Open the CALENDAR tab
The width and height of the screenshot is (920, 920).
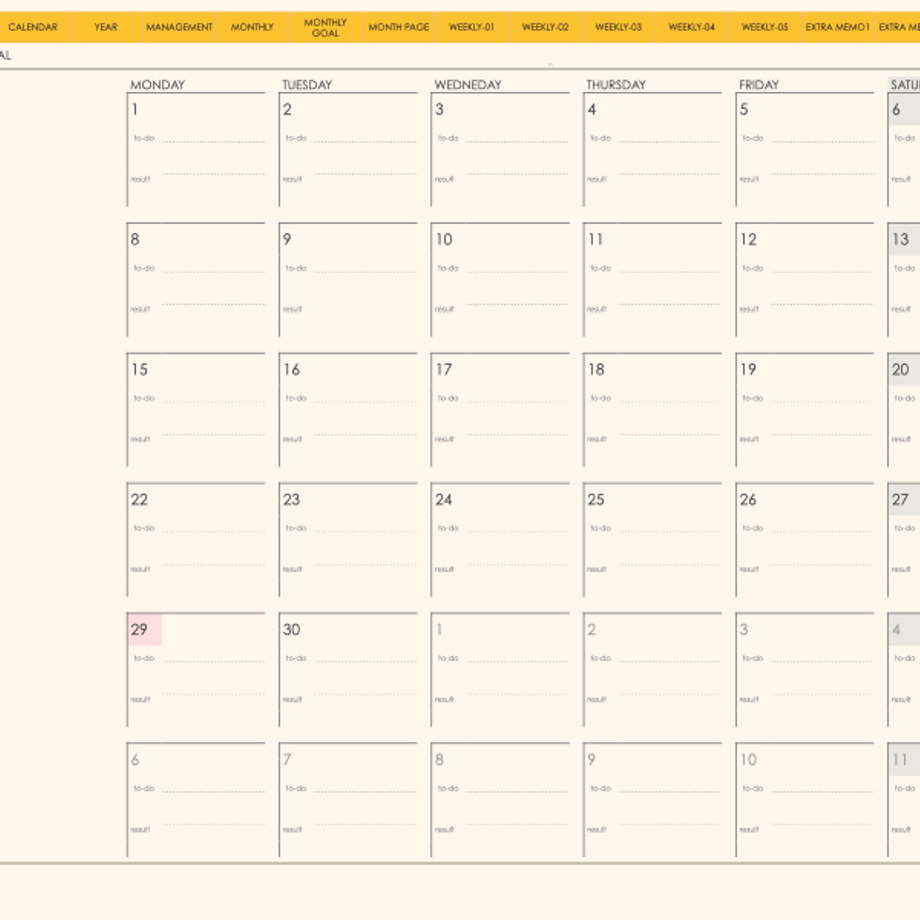[33, 27]
